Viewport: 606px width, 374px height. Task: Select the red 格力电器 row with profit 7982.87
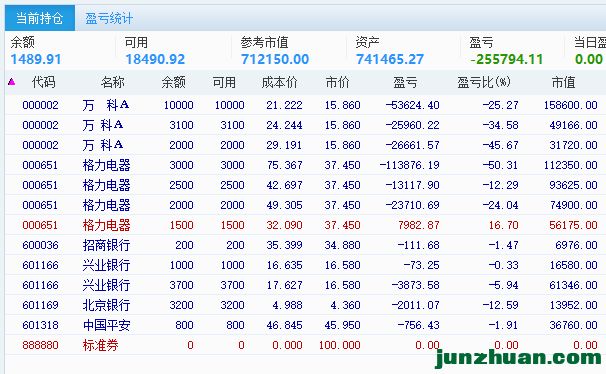(305, 225)
